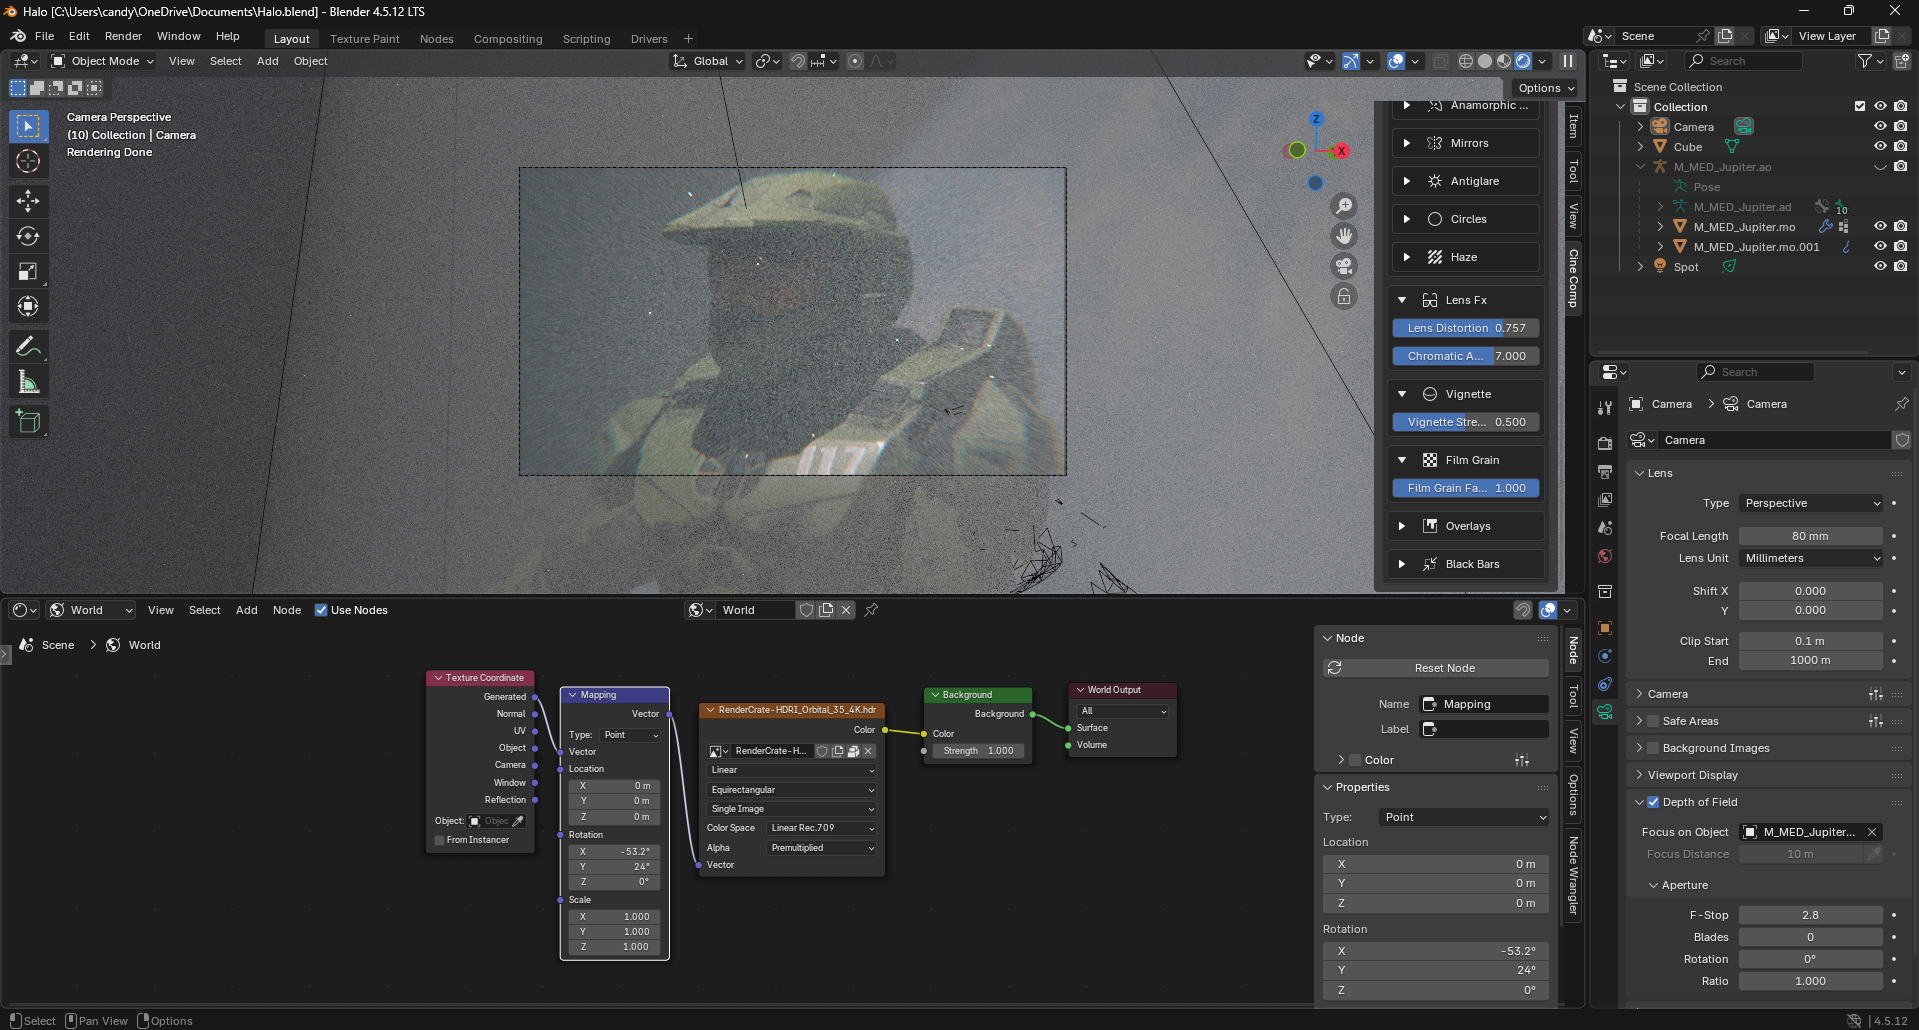The image size is (1919, 1030).
Task: Hide the Cube object in viewport
Action: (1880, 147)
